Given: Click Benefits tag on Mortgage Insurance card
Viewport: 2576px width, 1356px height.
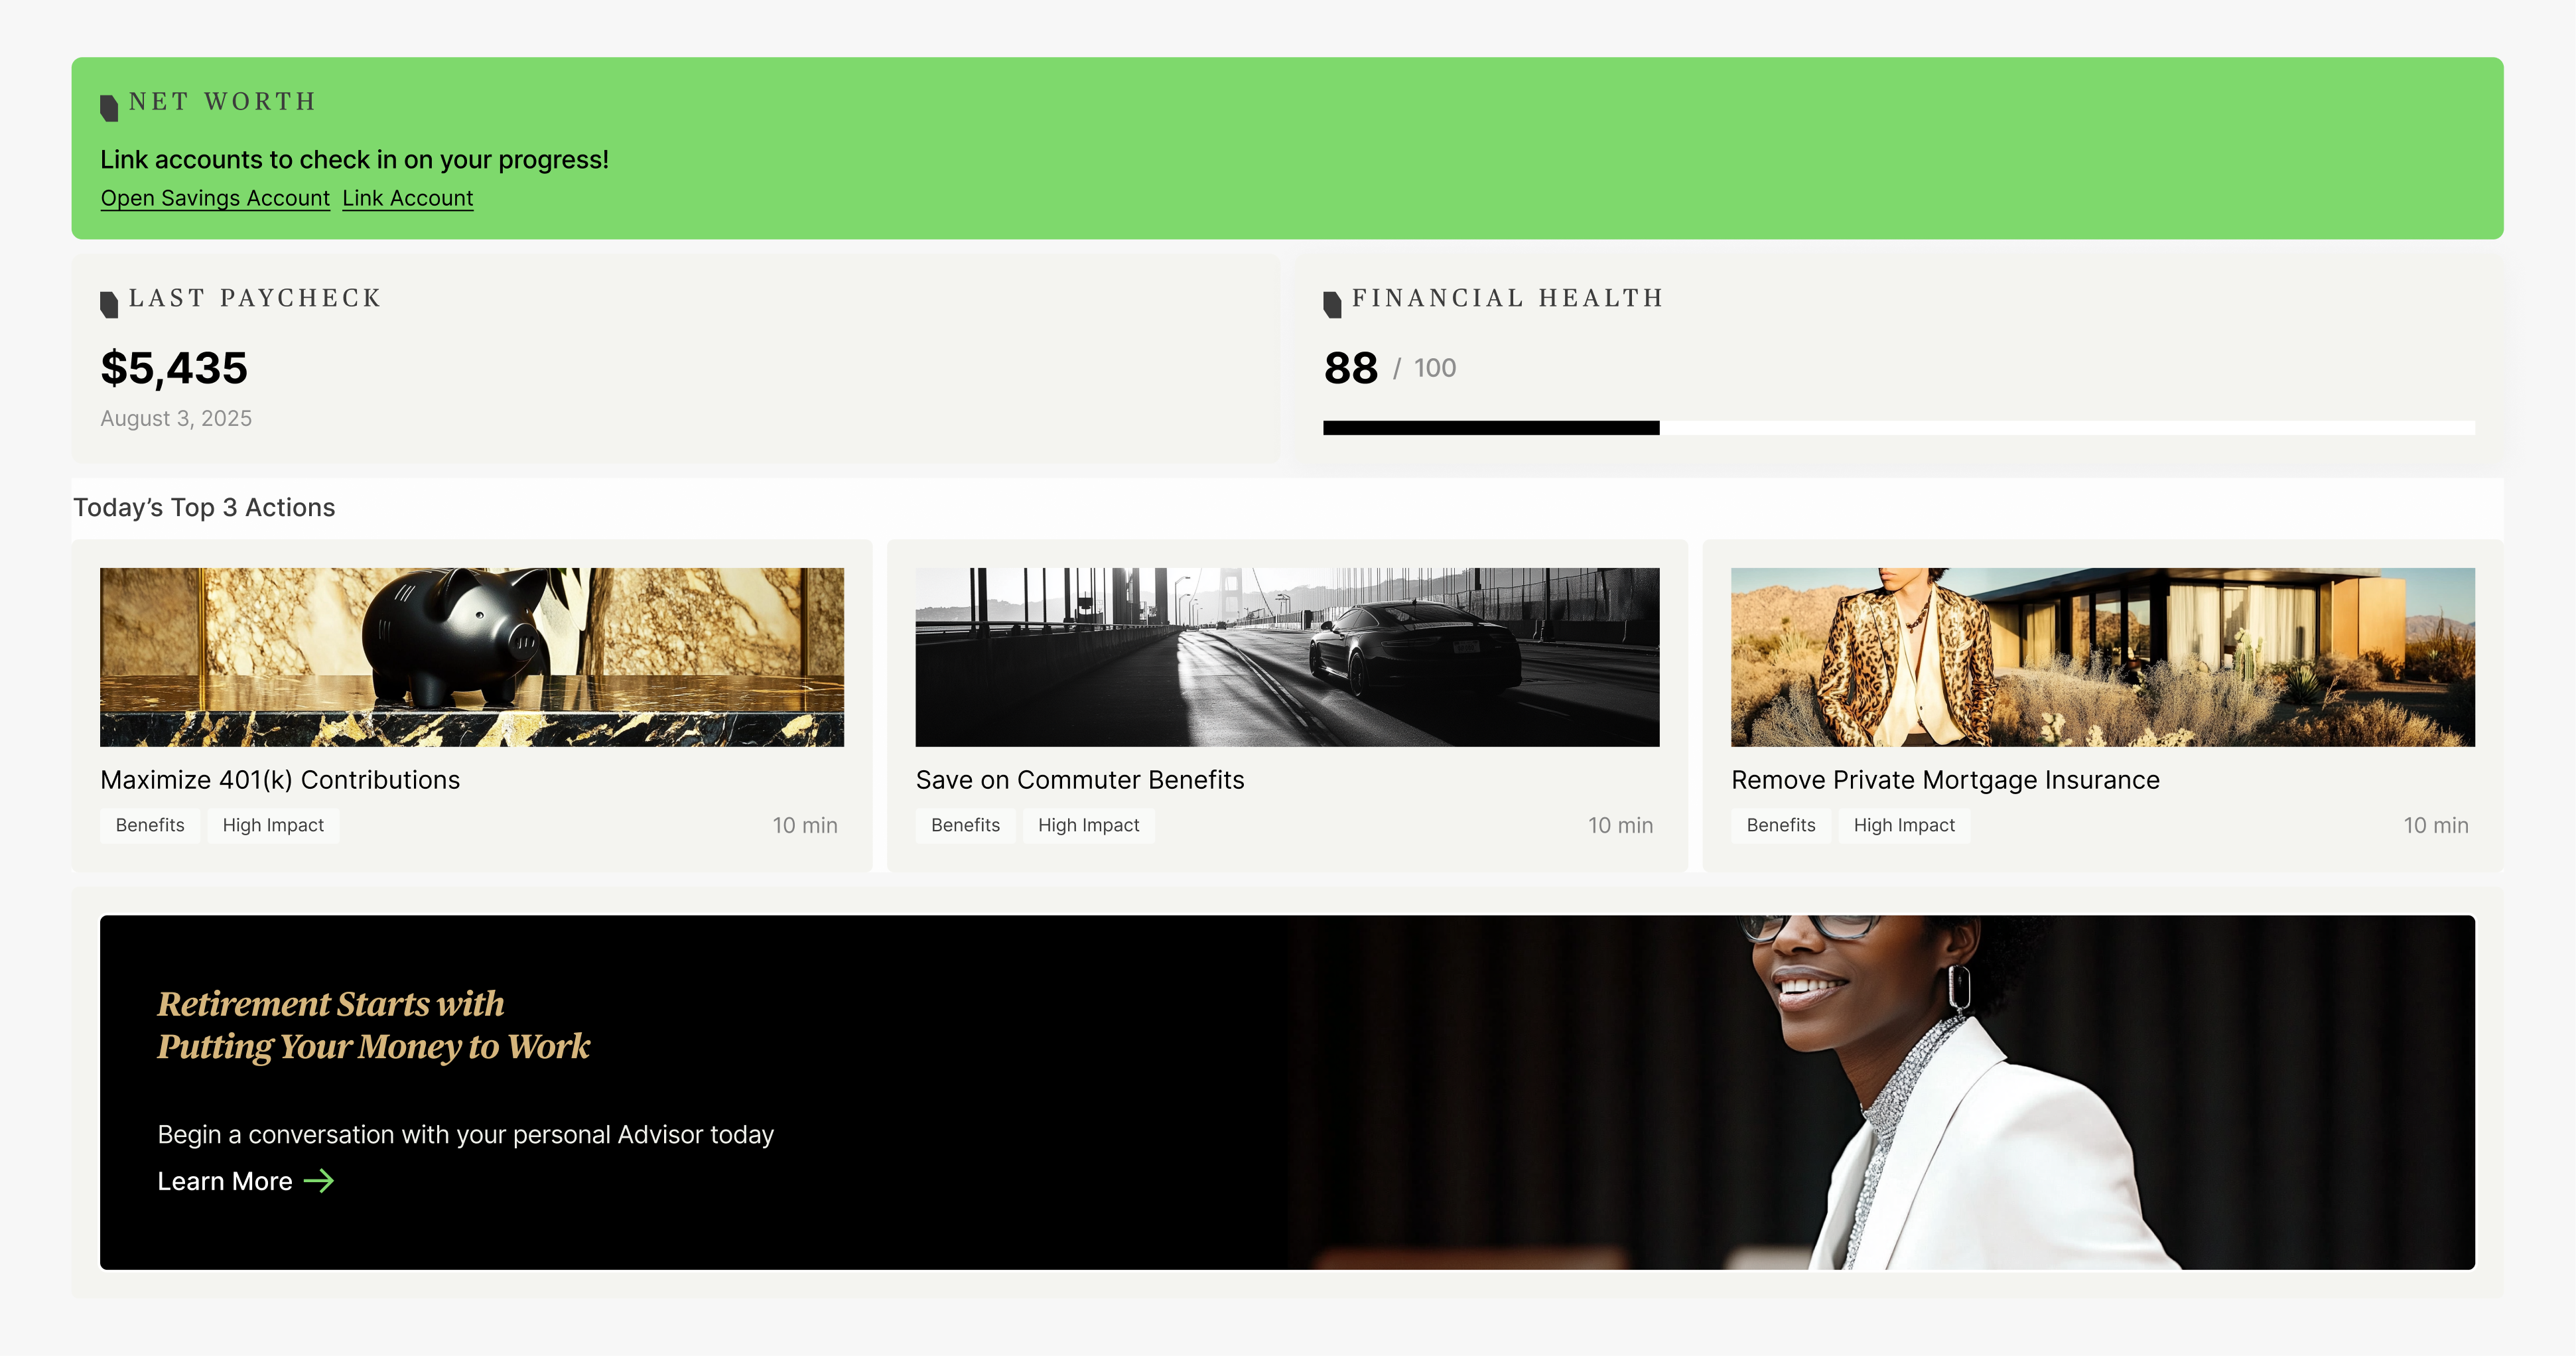Looking at the screenshot, I should tap(1781, 825).
